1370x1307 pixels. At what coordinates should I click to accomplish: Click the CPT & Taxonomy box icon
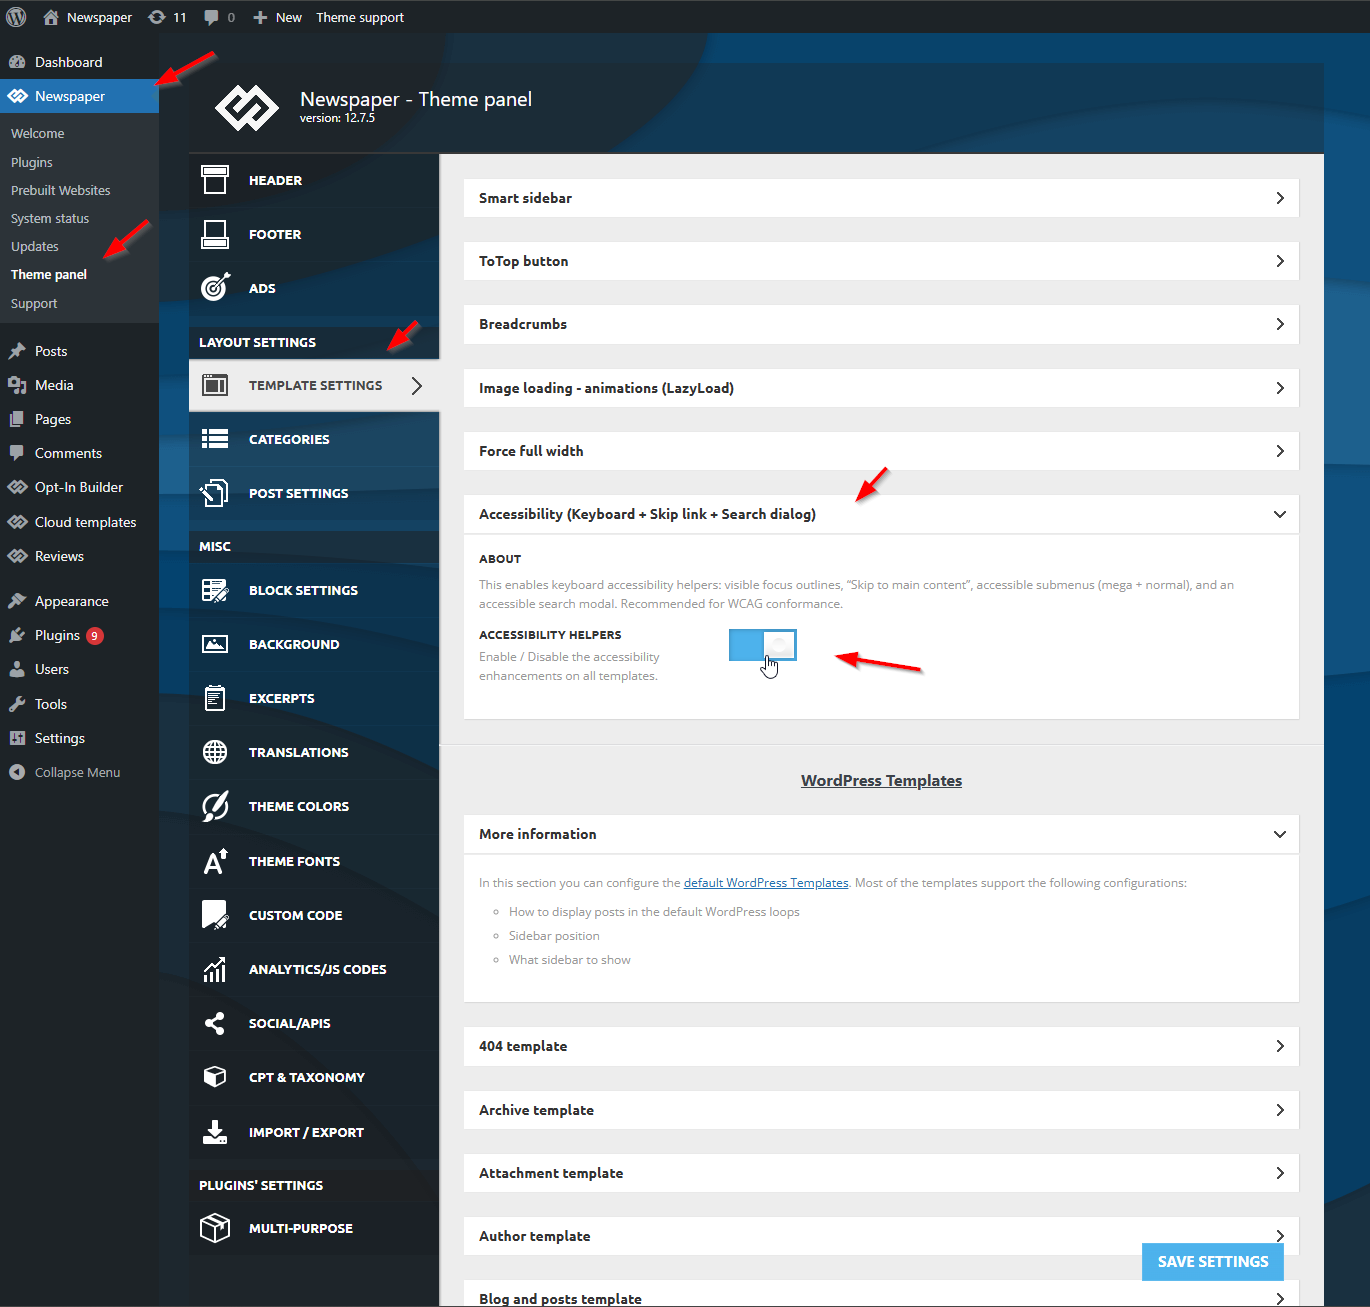click(215, 1077)
